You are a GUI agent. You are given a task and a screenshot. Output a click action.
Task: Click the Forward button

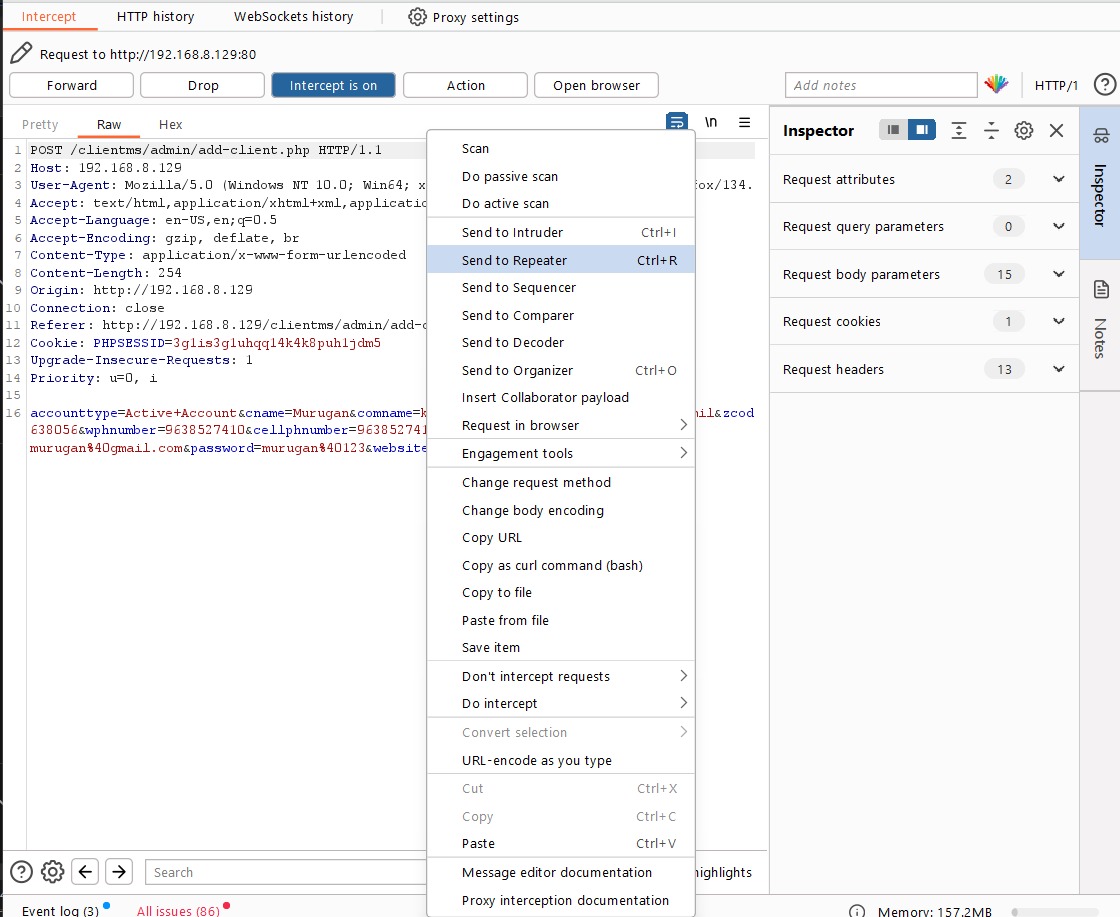[x=71, y=85]
